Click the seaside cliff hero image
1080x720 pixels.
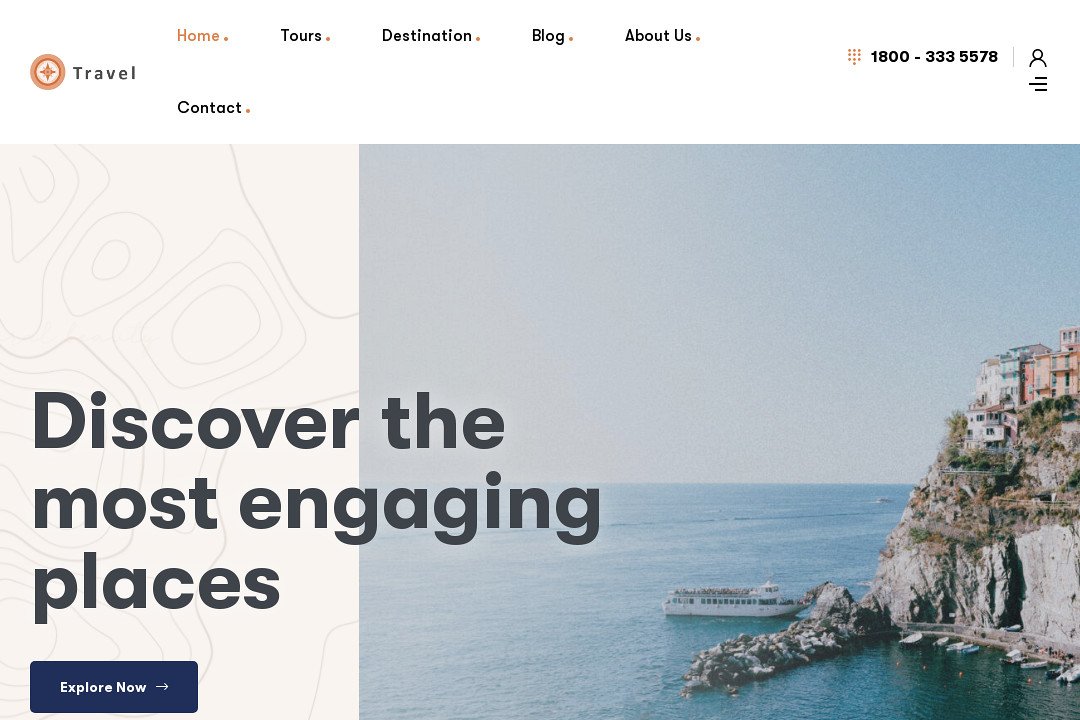(719, 432)
